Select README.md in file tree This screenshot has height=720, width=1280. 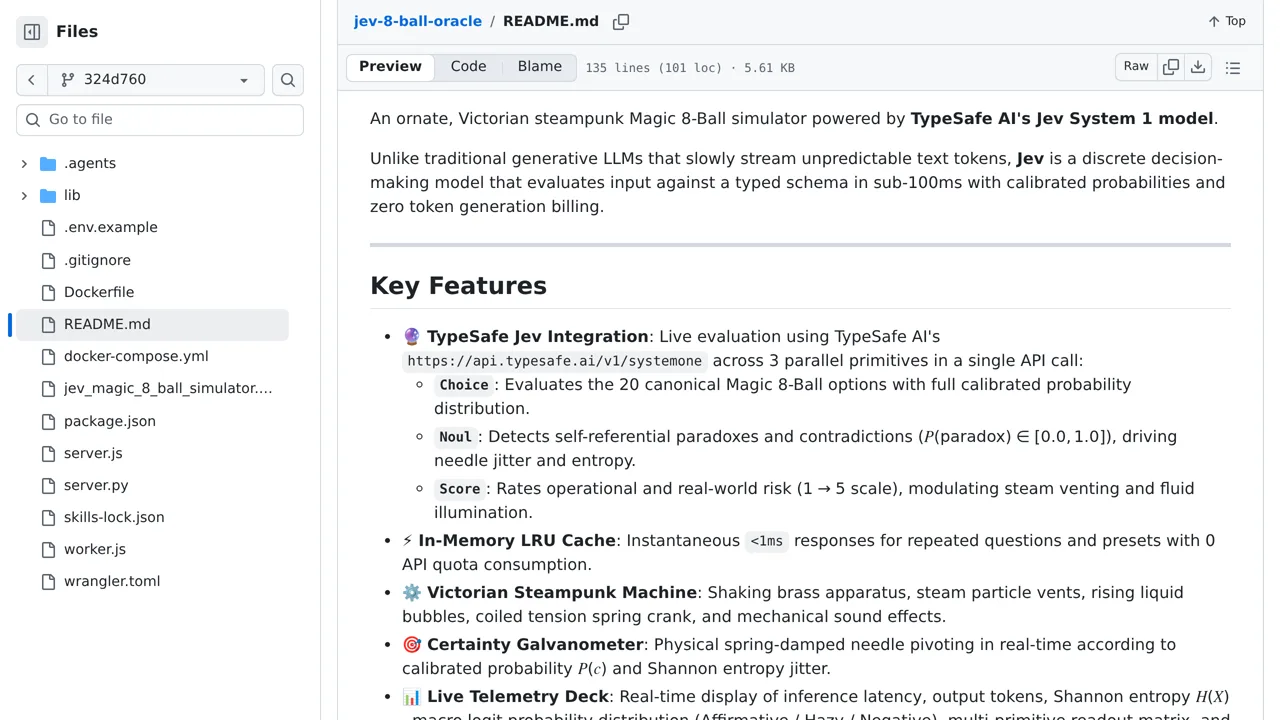[152, 324]
